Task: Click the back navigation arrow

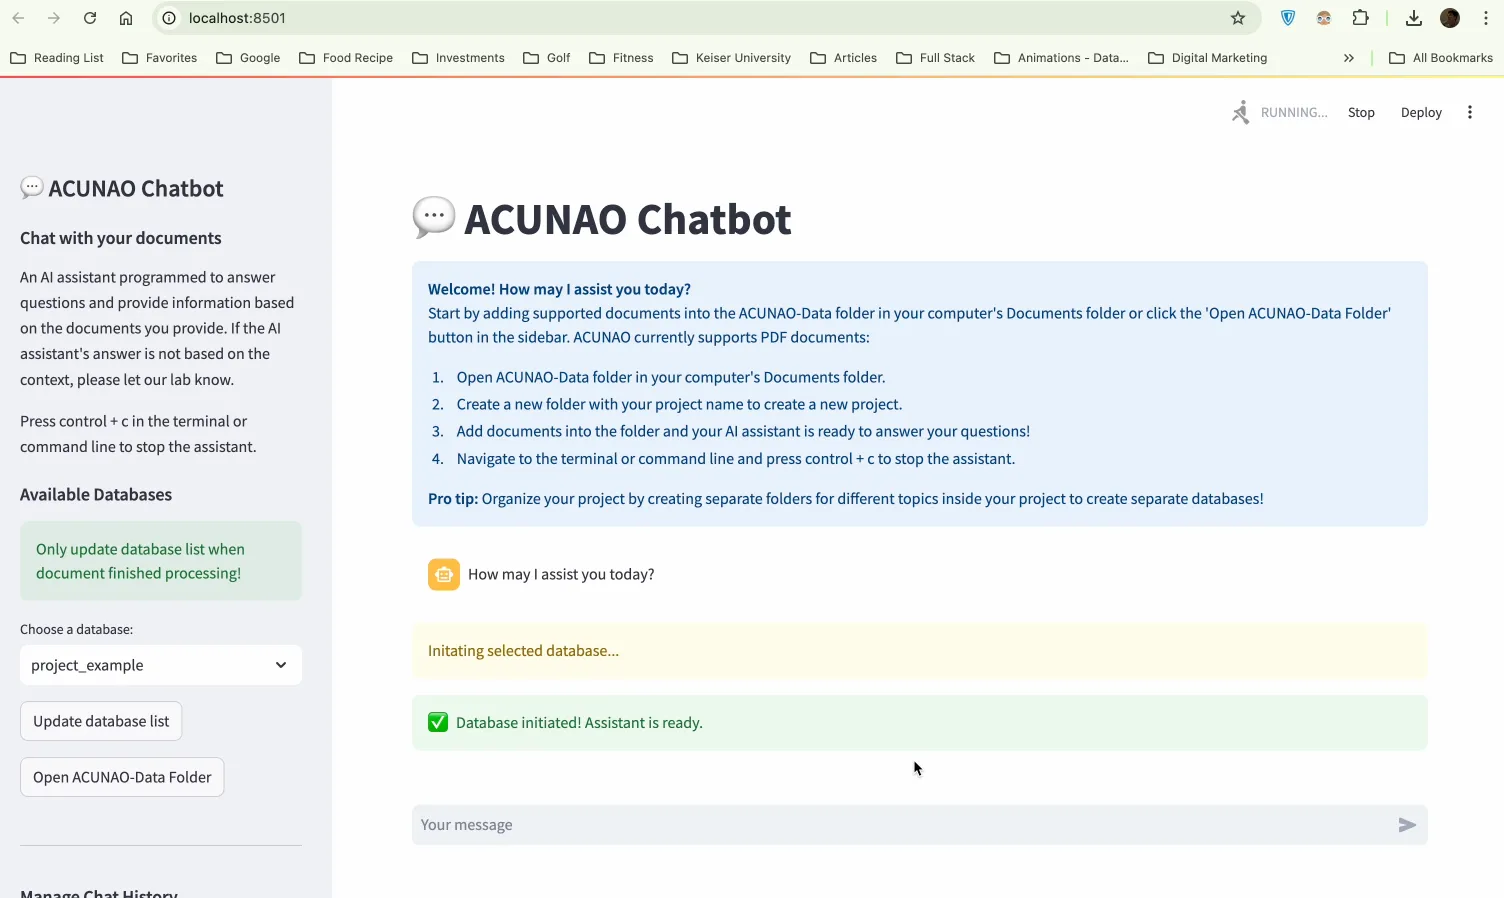Action: click(x=19, y=17)
